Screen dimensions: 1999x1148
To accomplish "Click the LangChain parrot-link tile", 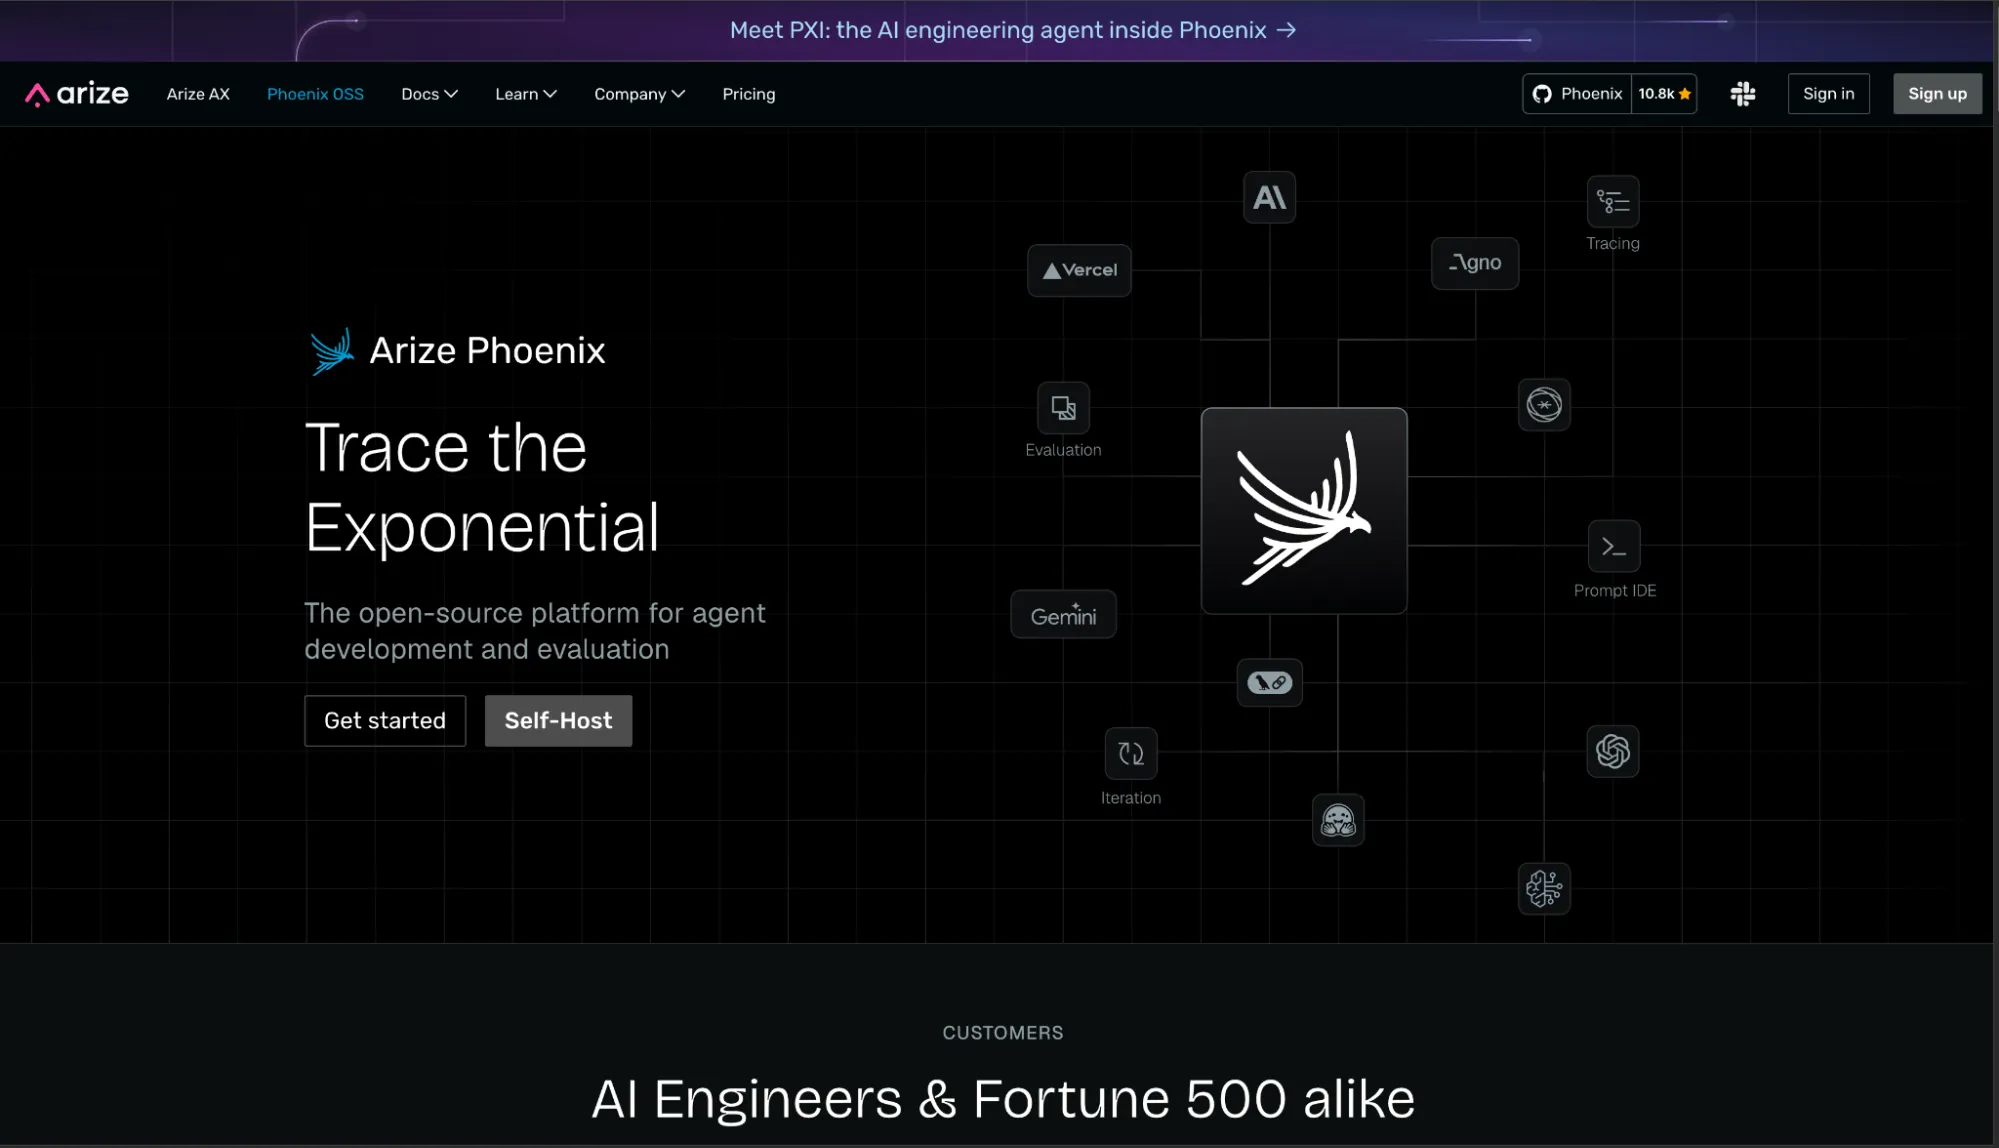I will coord(1269,683).
